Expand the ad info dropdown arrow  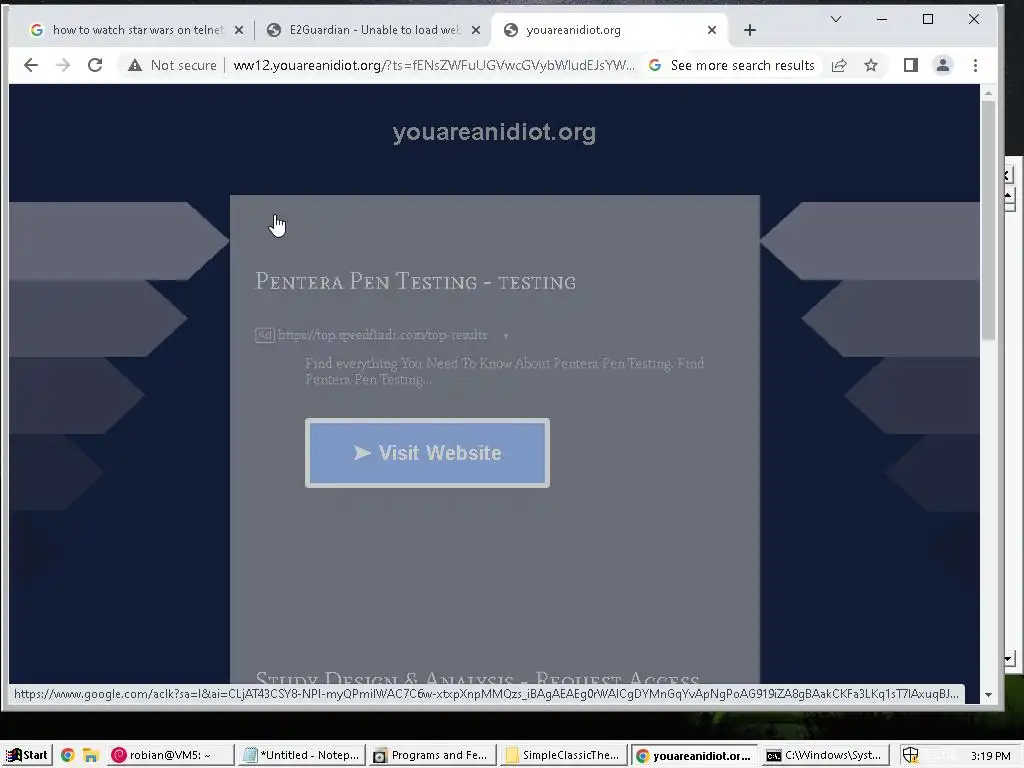(x=505, y=336)
